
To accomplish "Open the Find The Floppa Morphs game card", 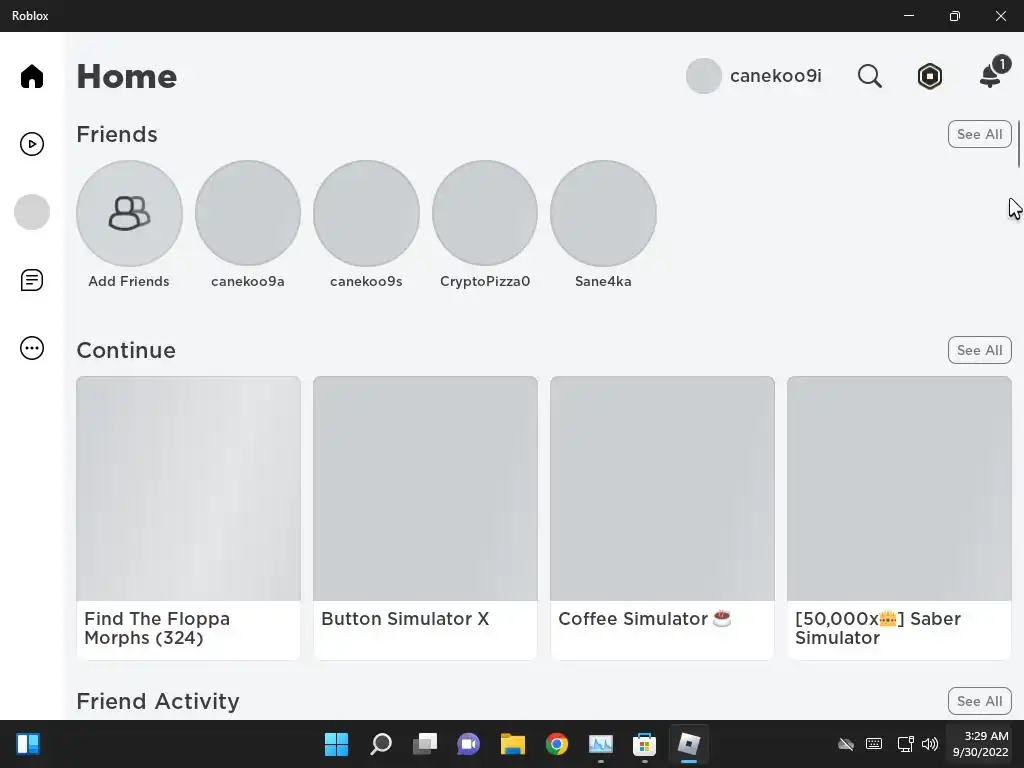I will (x=188, y=518).
